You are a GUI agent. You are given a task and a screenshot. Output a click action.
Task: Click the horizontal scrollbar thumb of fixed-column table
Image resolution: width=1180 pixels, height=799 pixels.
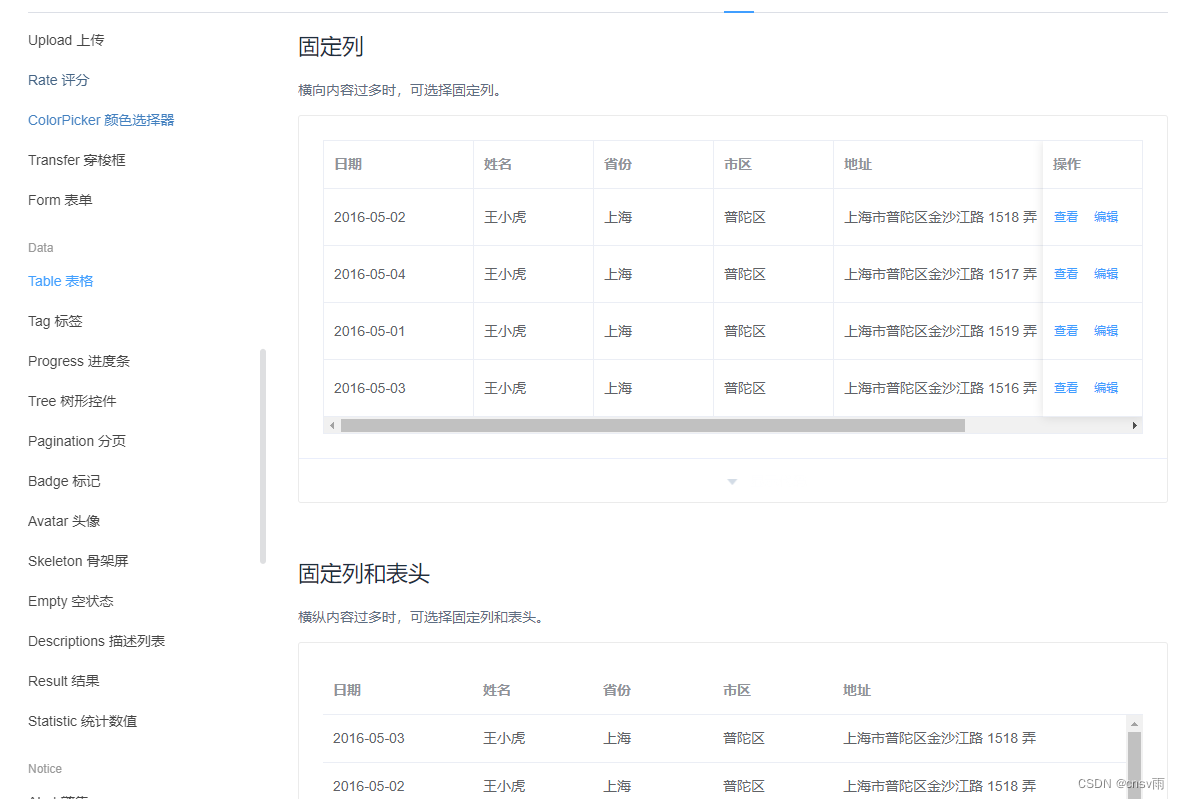[652, 426]
